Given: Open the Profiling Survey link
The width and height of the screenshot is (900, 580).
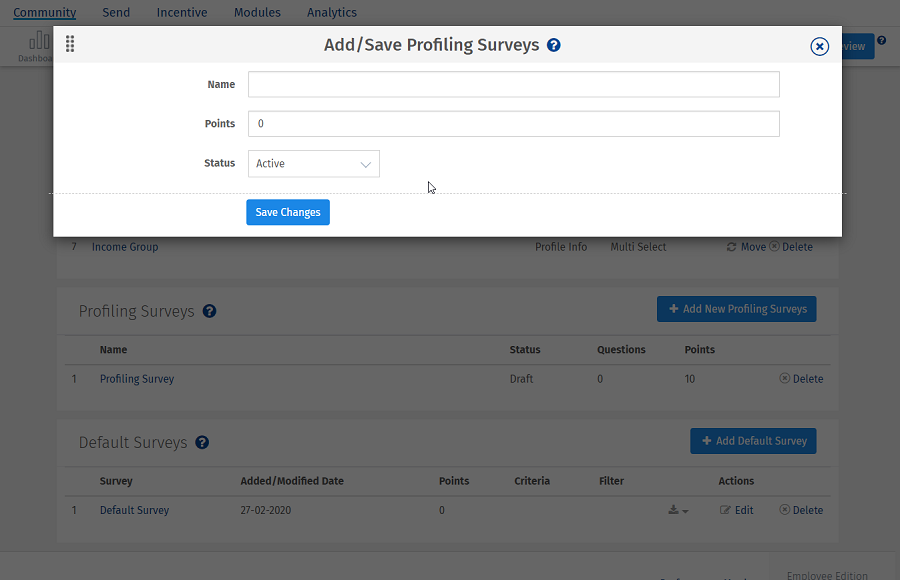Looking at the screenshot, I should click(135, 378).
